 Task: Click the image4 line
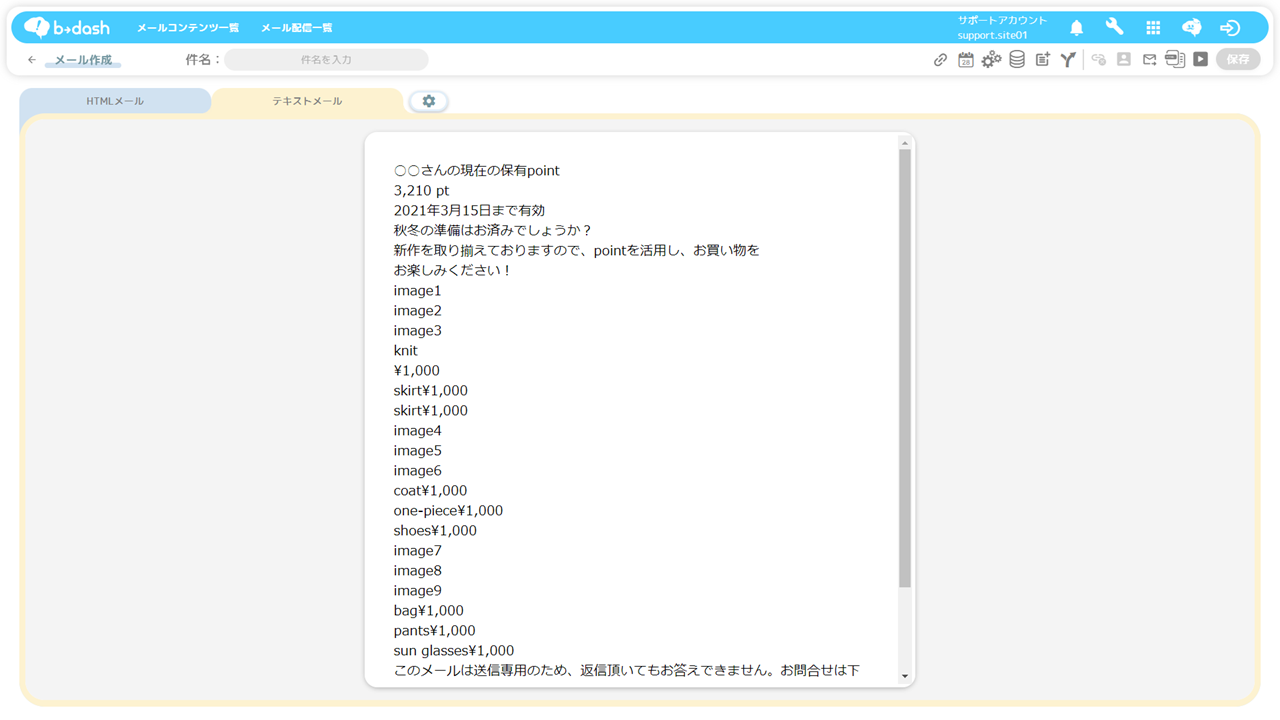point(417,431)
